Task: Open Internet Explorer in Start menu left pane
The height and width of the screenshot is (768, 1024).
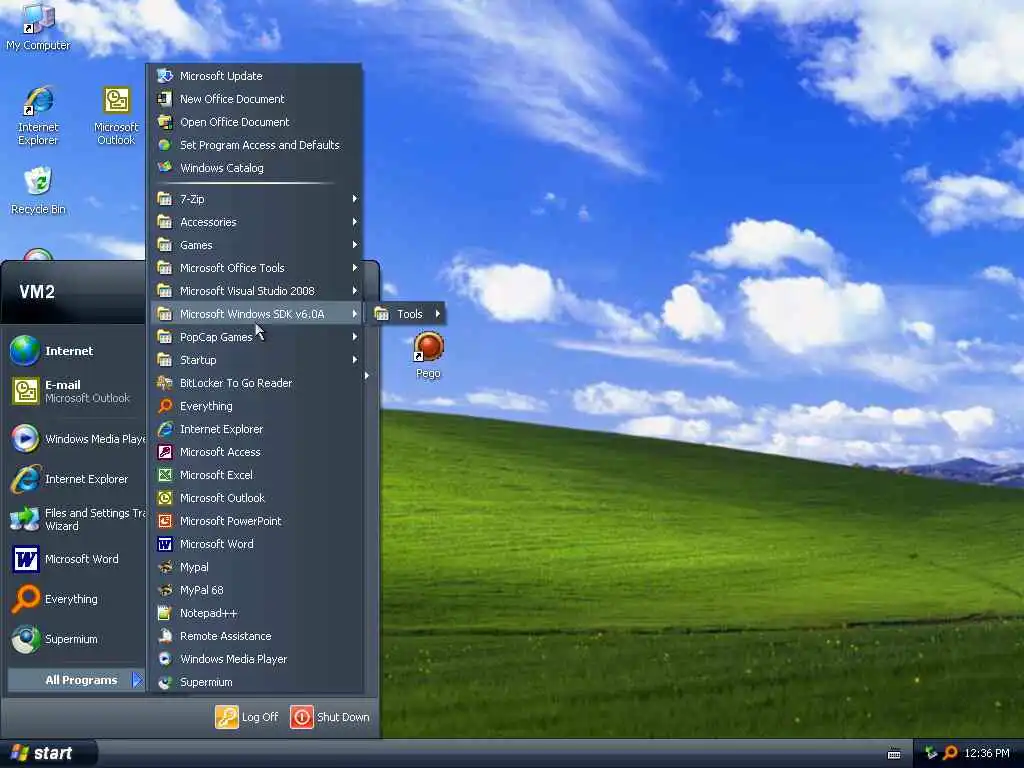Action: (x=75, y=479)
